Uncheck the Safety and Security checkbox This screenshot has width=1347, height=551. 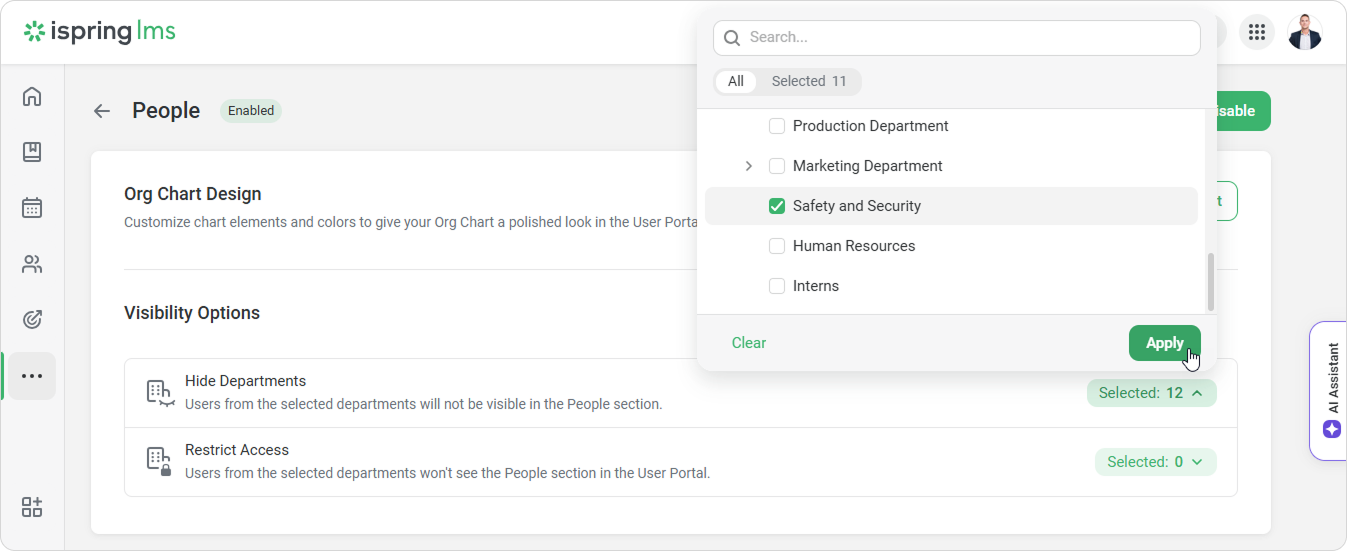coord(776,206)
